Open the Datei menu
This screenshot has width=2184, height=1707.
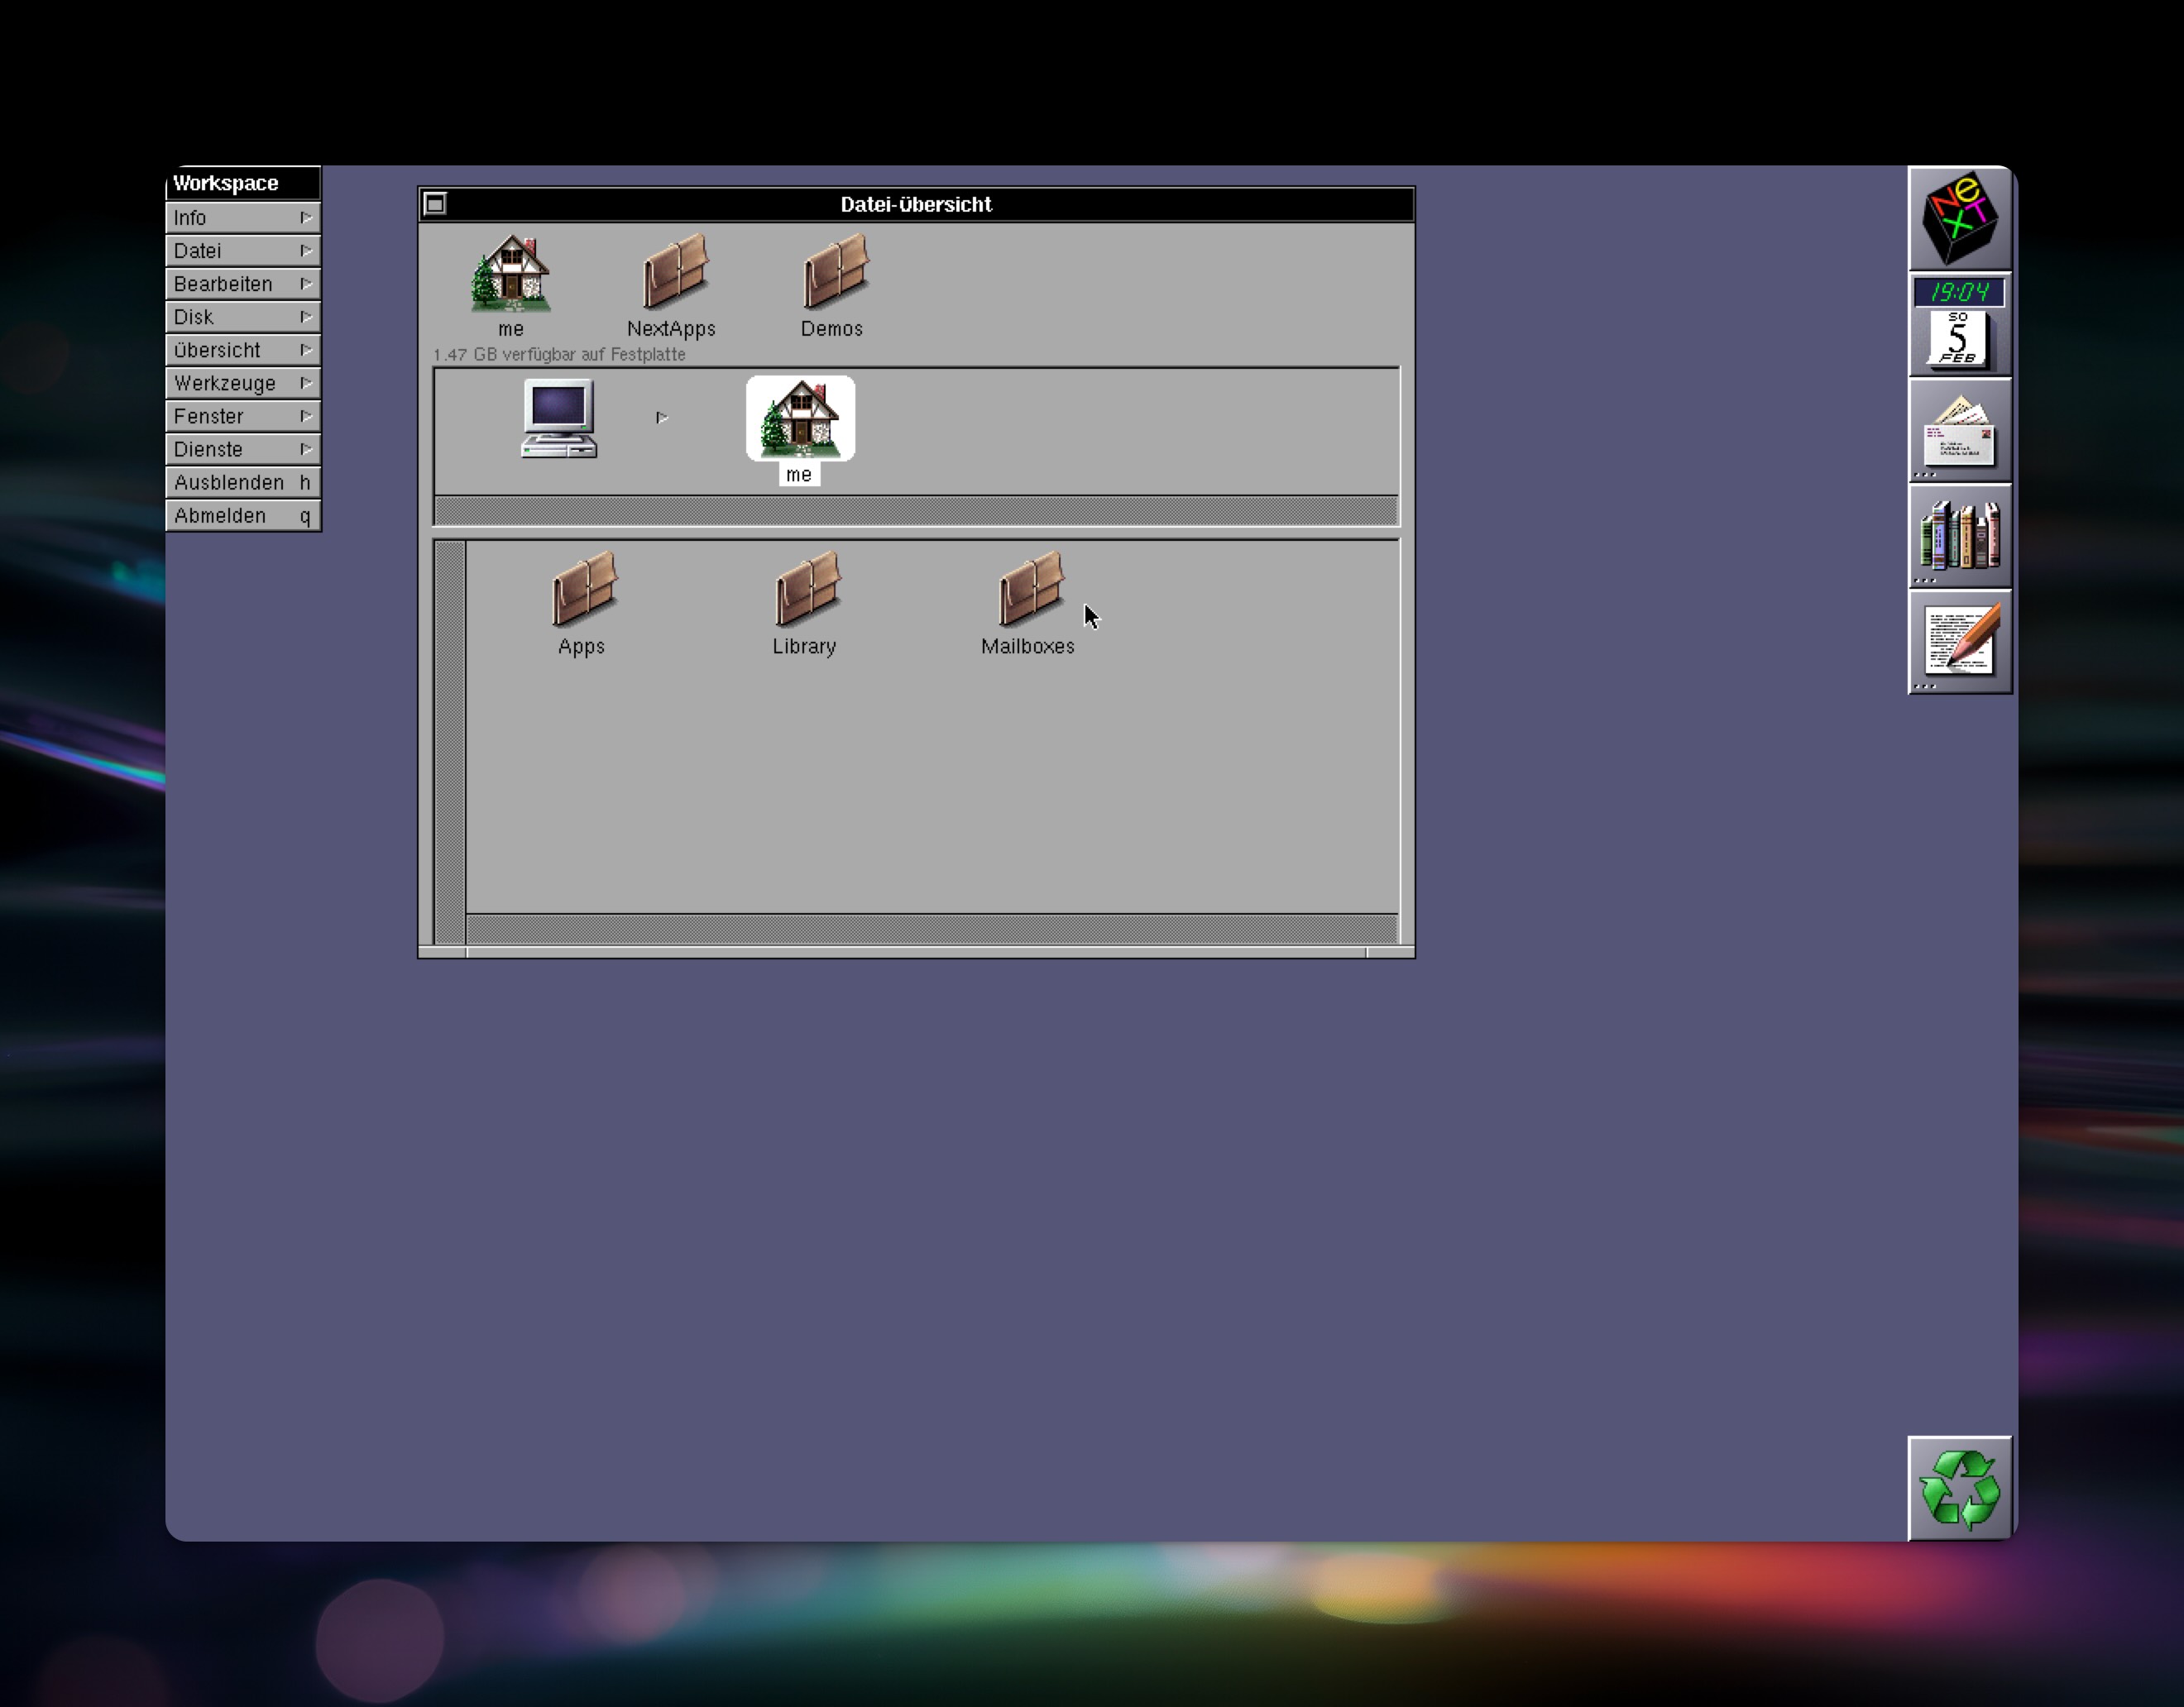pos(243,251)
